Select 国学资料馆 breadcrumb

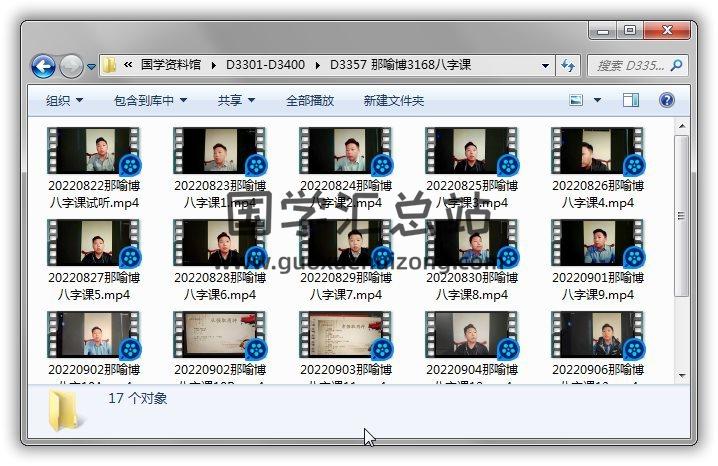pos(170,65)
